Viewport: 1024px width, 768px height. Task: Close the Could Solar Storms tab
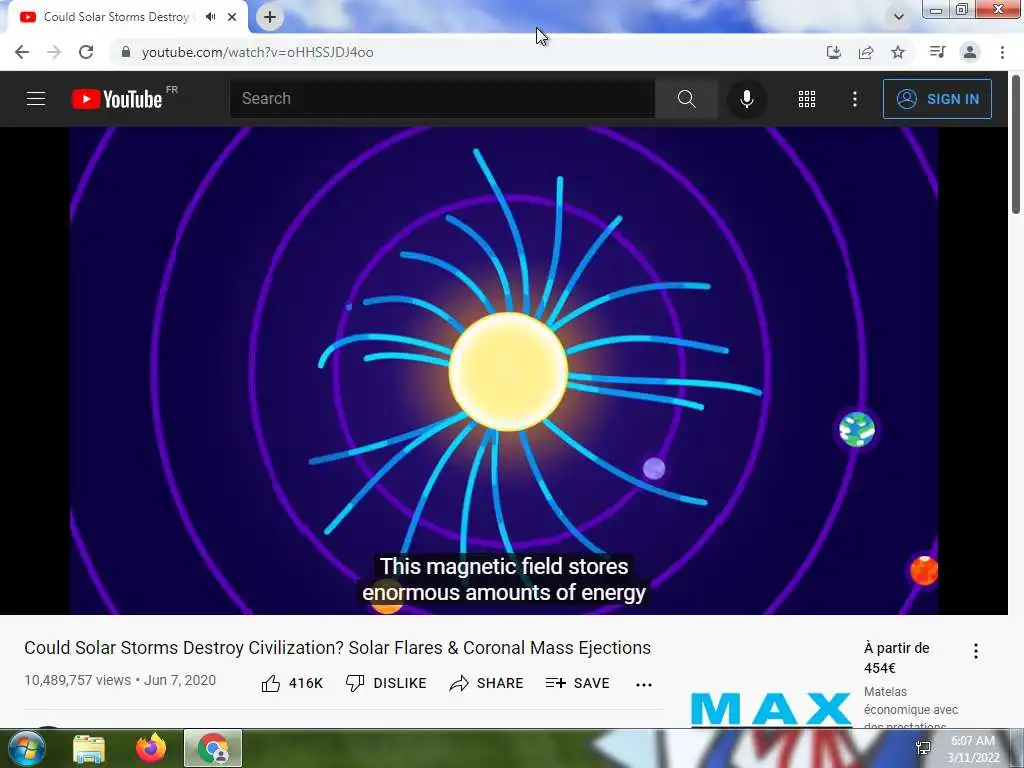(x=232, y=17)
